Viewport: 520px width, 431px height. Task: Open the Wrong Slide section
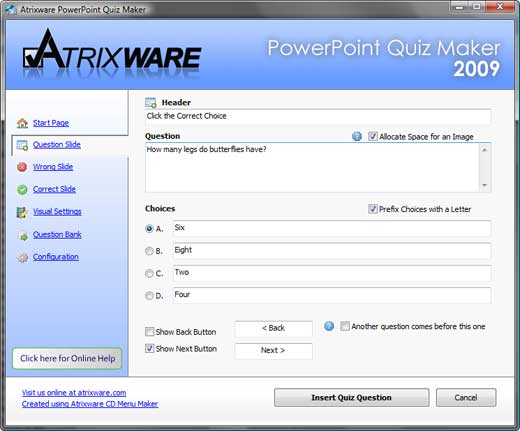coord(53,167)
